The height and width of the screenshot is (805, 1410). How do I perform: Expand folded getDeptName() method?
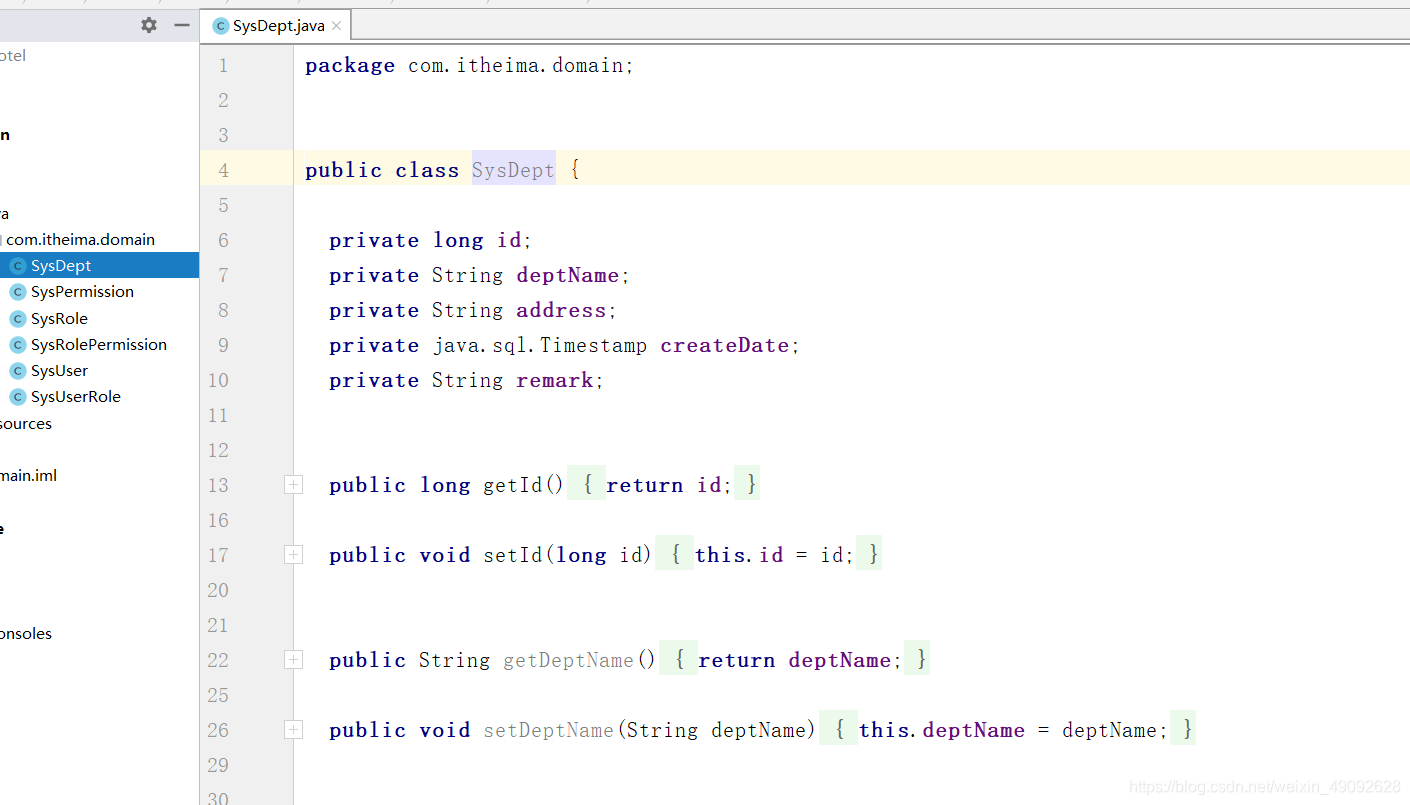(293, 660)
